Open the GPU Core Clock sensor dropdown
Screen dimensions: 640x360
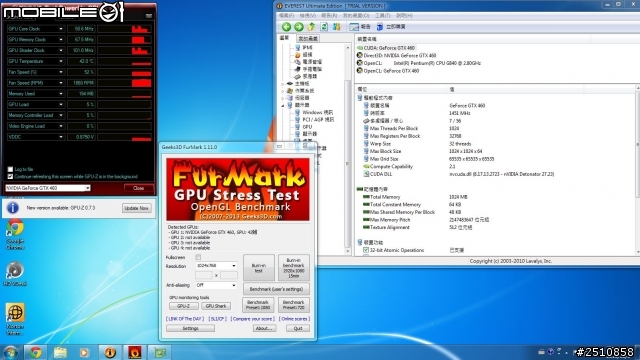click(x=61, y=29)
